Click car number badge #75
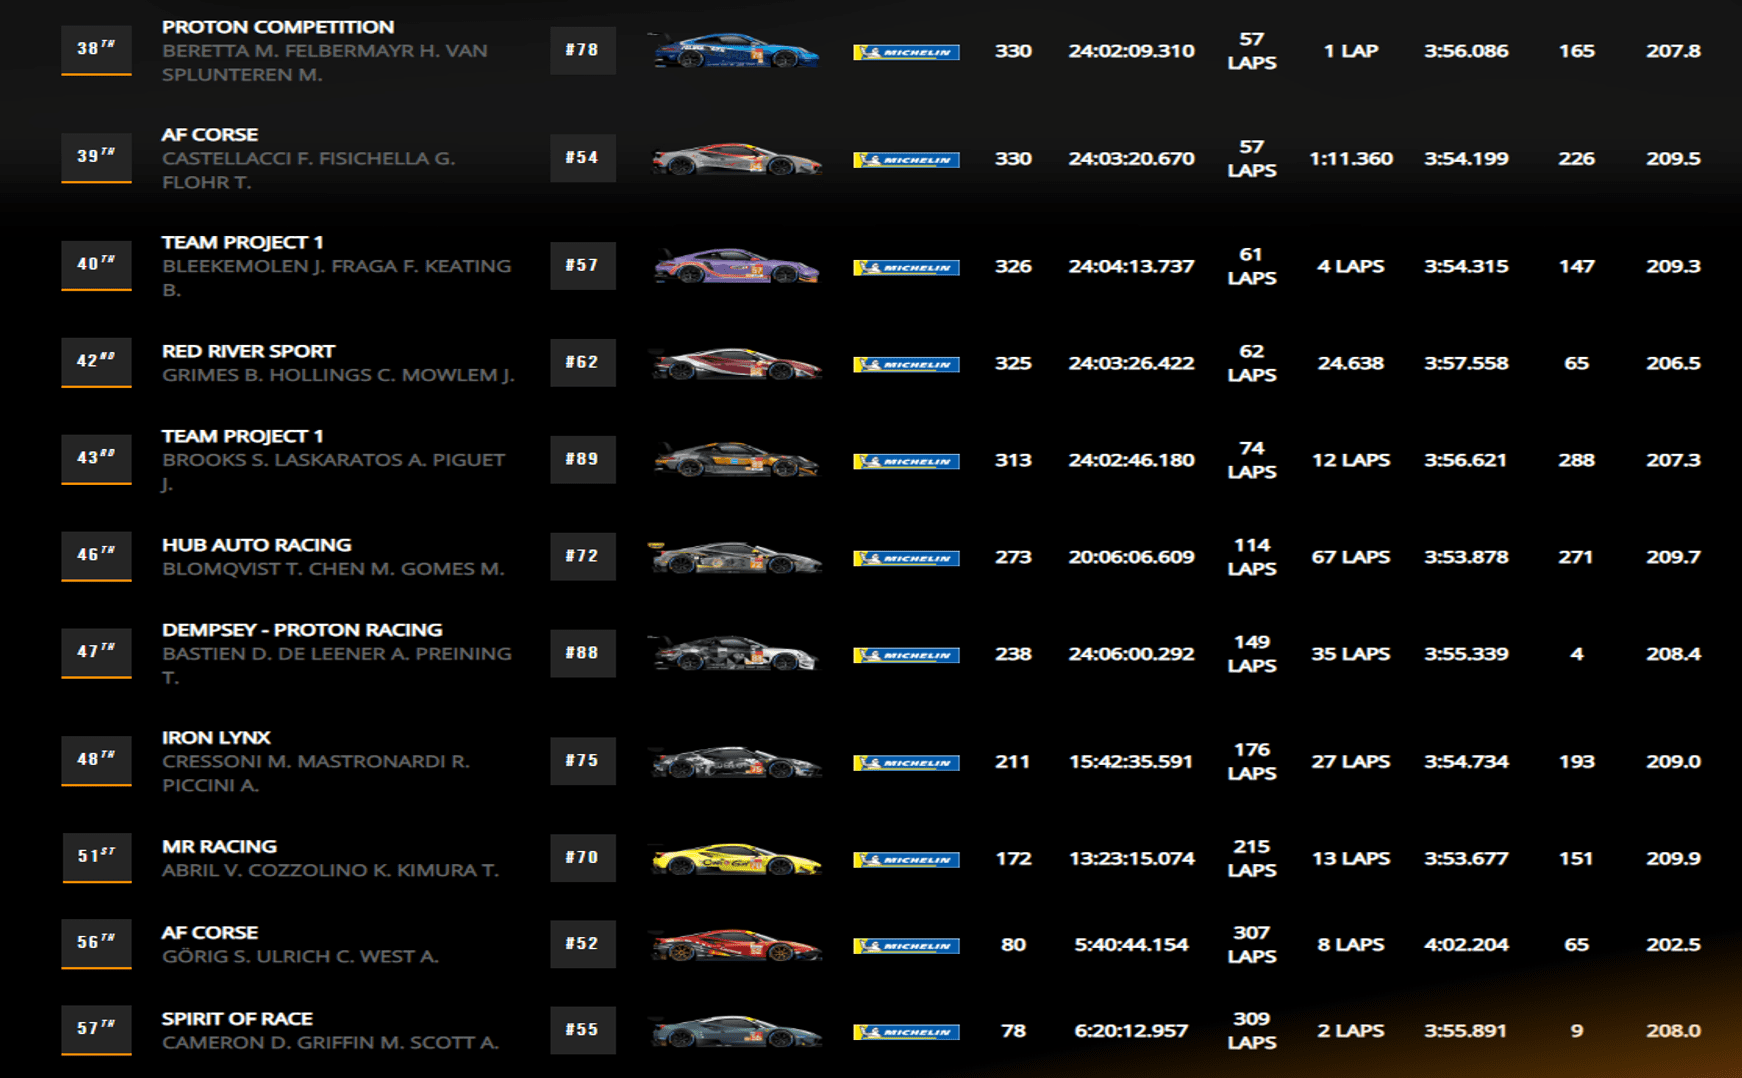 click(583, 761)
